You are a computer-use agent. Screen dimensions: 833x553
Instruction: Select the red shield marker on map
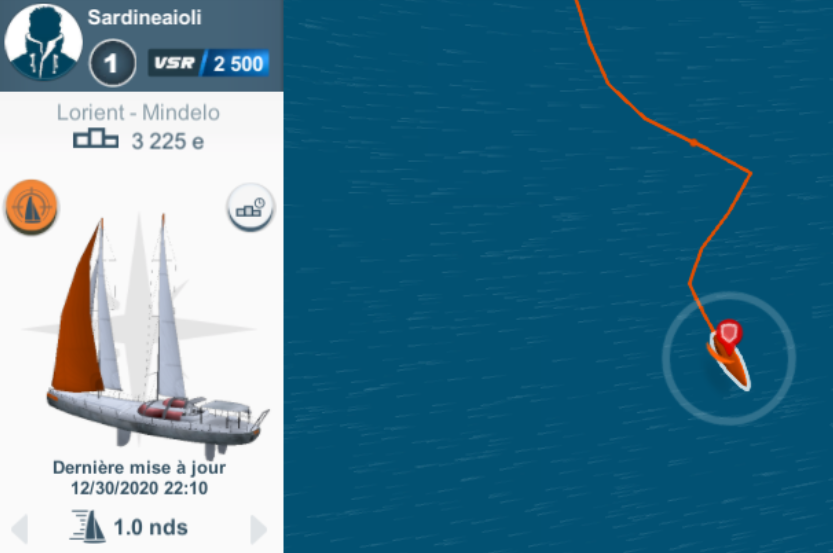pyautogui.click(x=728, y=336)
